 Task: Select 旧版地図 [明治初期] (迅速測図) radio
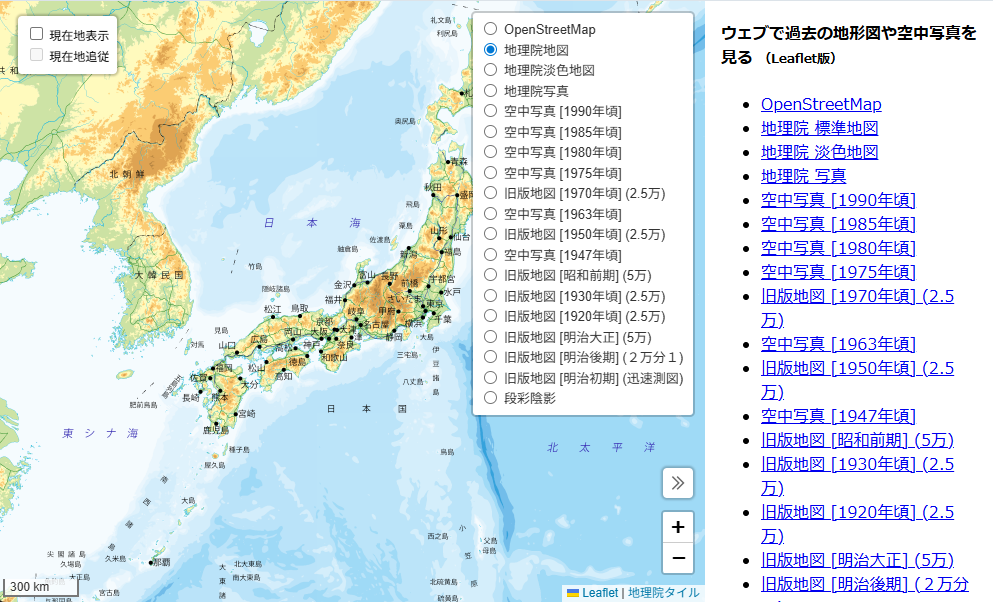tap(490, 378)
